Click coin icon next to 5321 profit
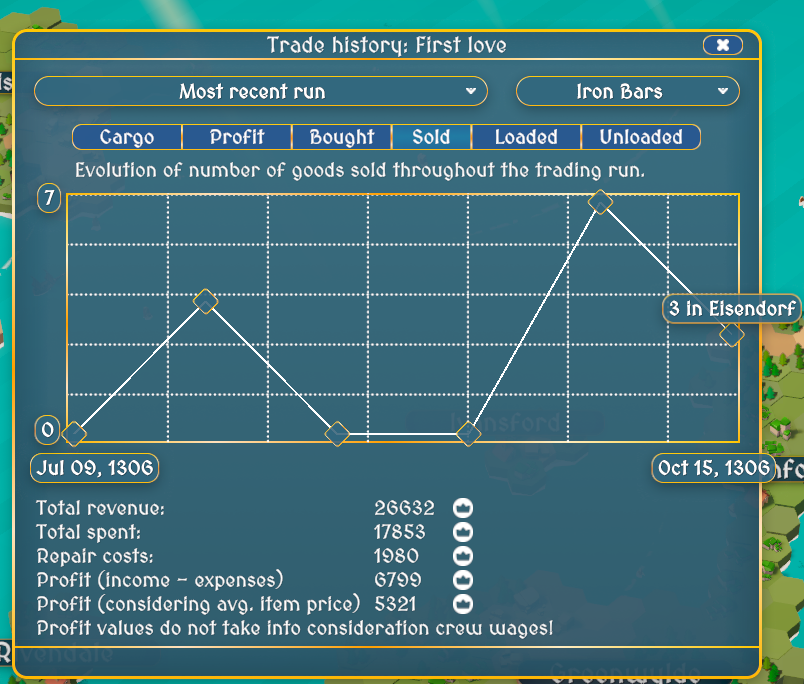The image size is (804, 684). pos(464,604)
